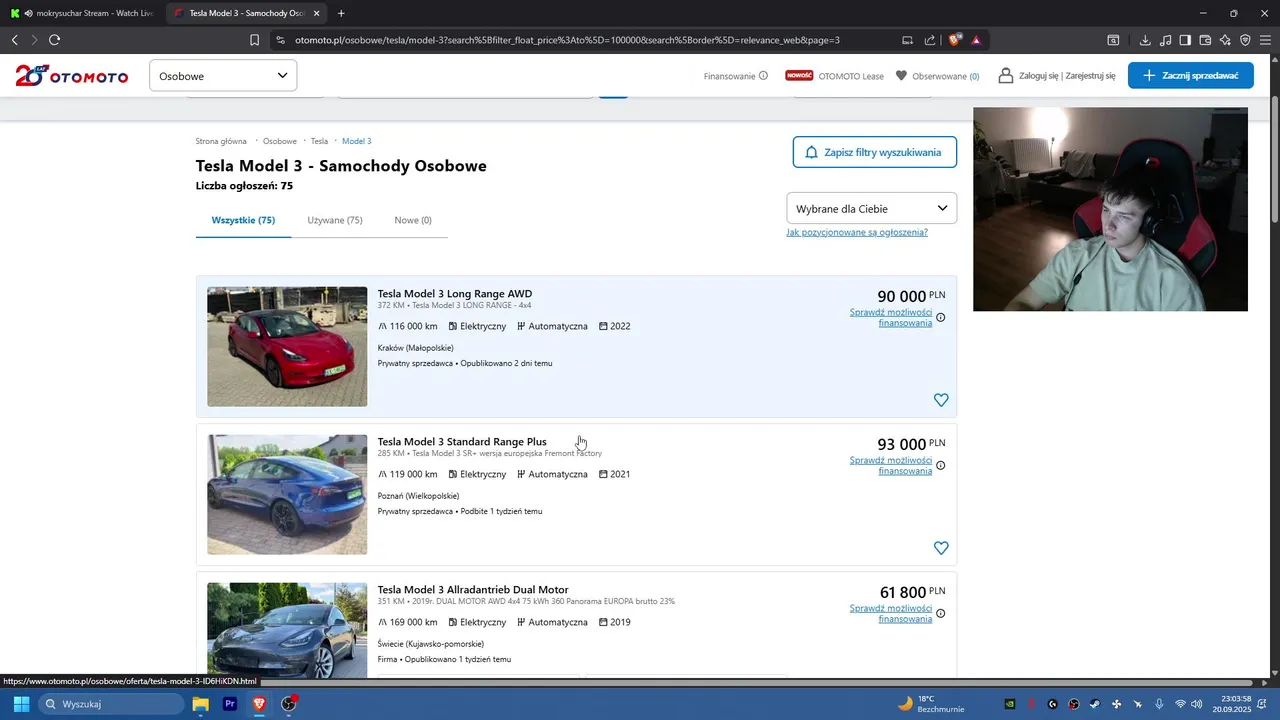Select Używane (75) tab

coord(335,220)
